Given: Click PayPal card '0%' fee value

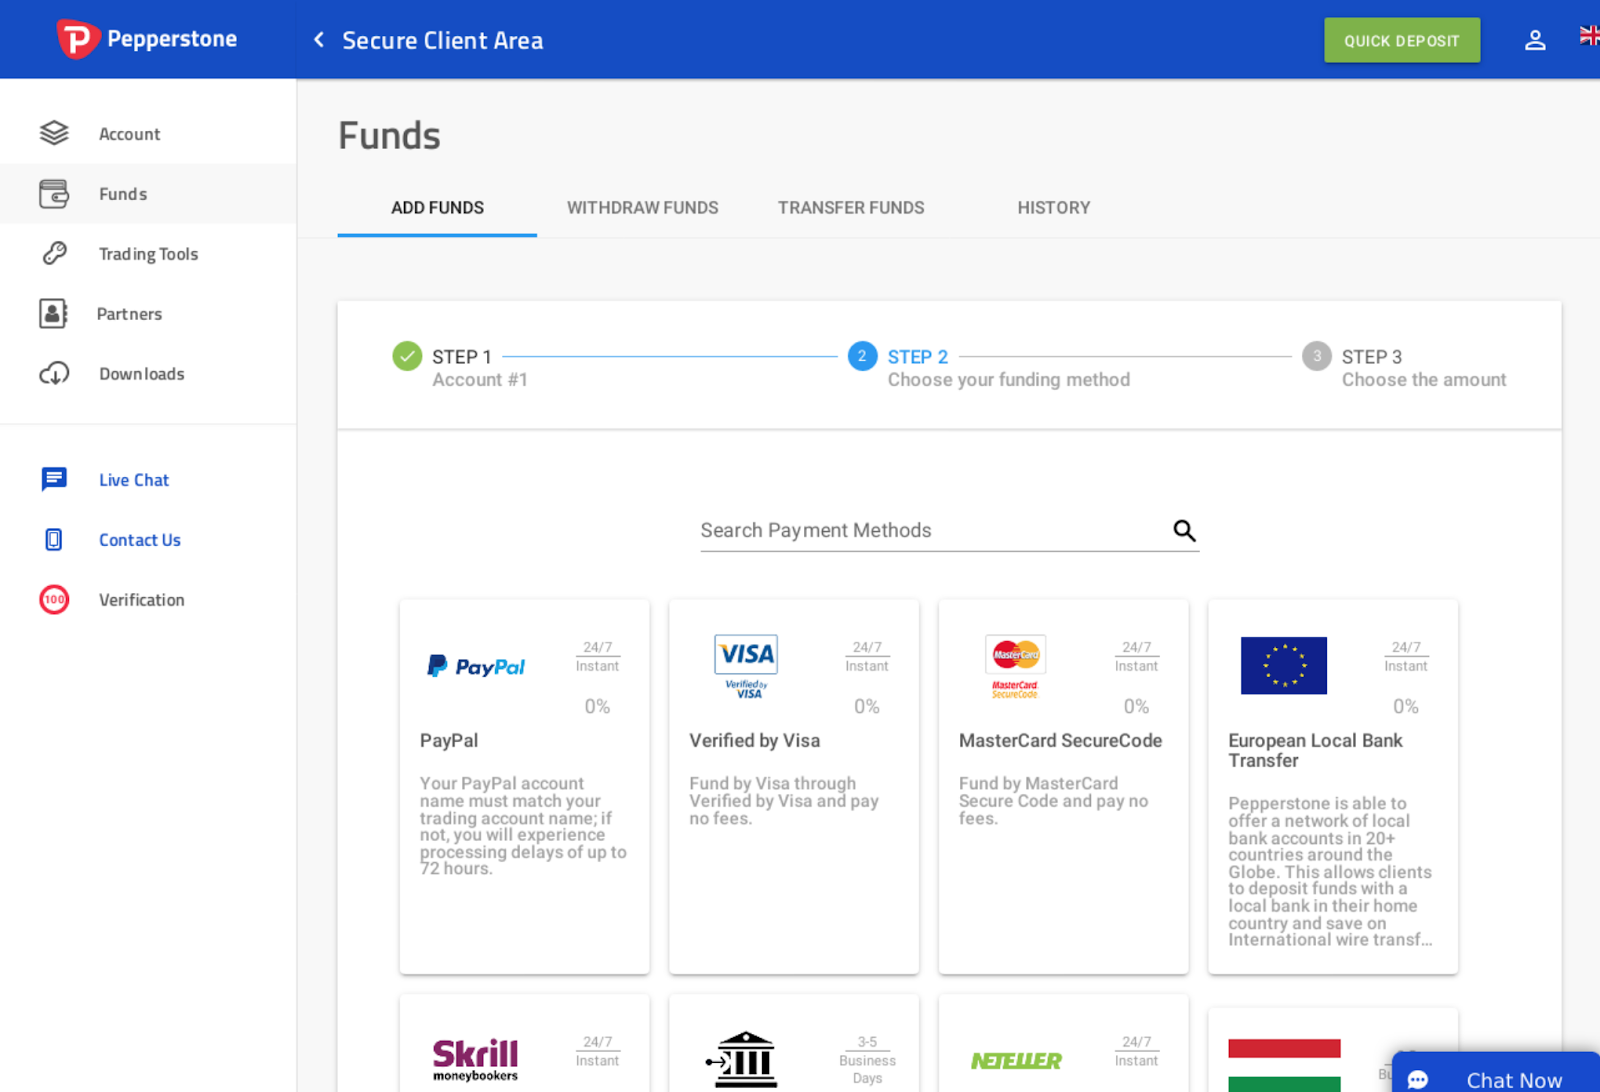Looking at the screenshot, I should click(x=597, y=707).
